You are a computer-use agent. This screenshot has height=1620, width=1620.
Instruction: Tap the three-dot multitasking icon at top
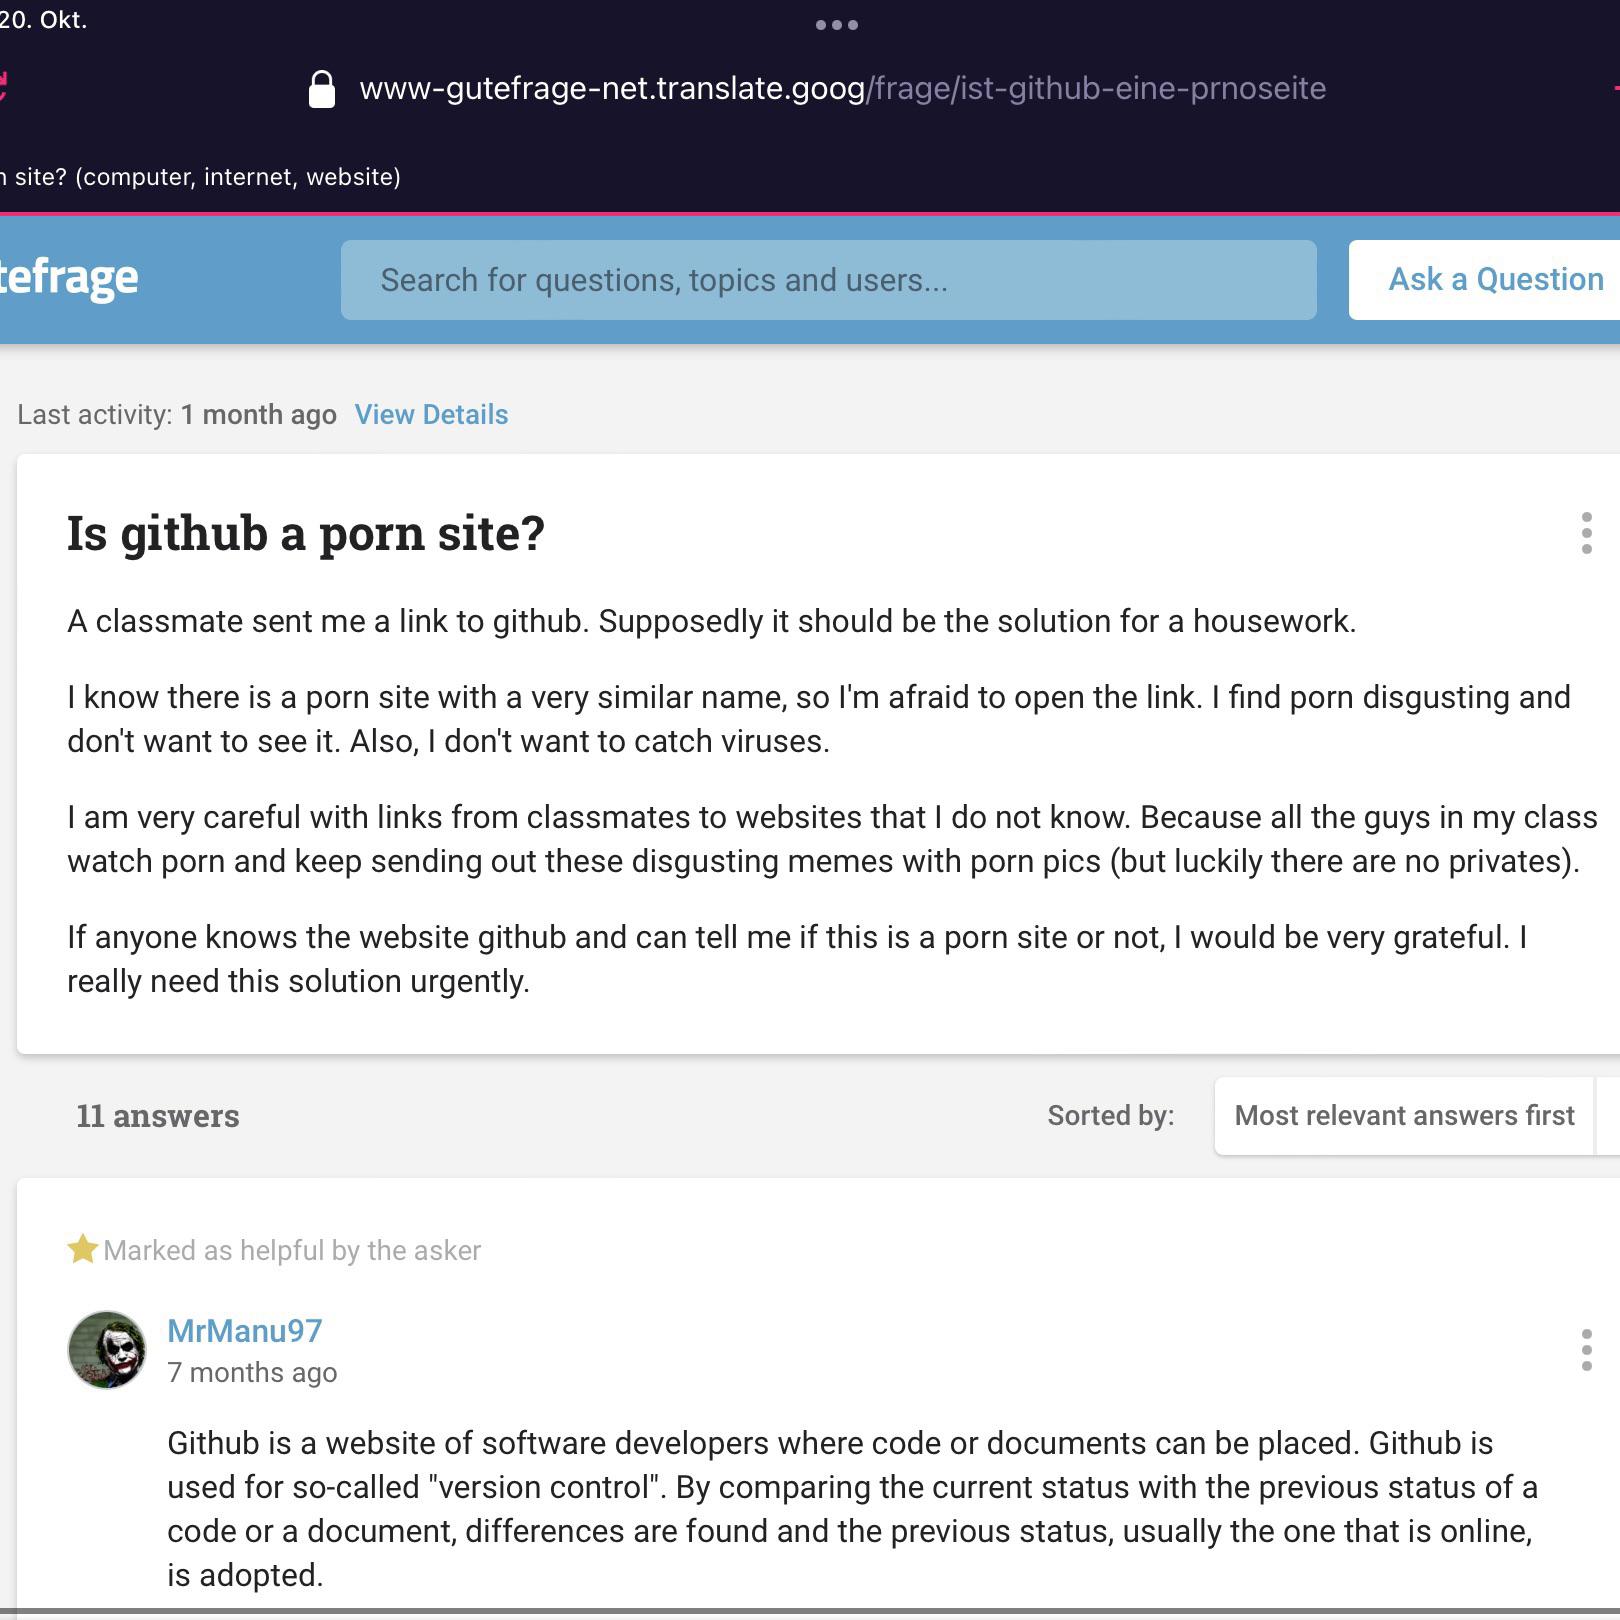click(837, 25)
